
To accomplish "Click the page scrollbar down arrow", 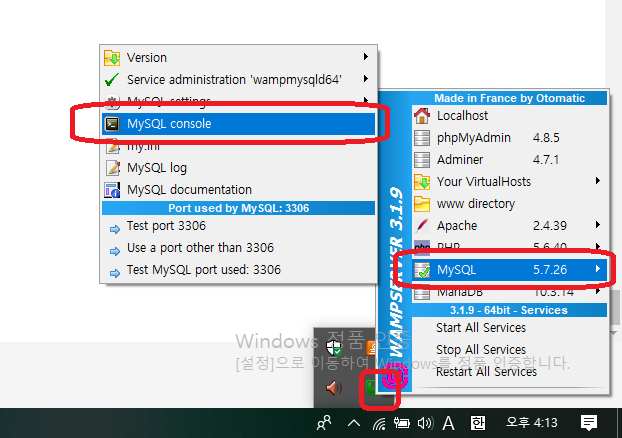I will point(613,333).
